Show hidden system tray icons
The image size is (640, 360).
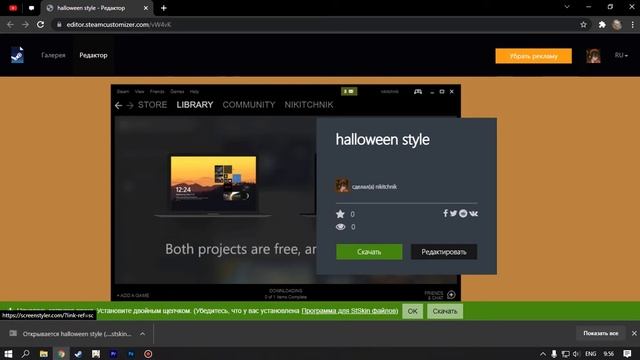[543, 354]
